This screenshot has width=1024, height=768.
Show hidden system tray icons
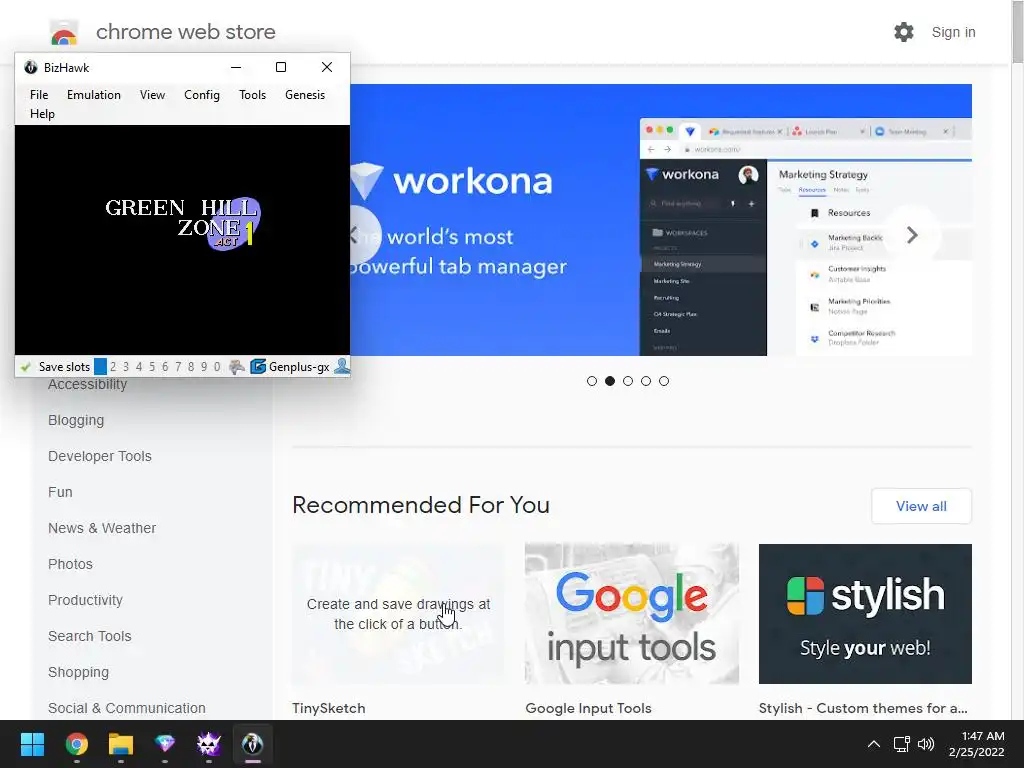pyautogui.click(x=874, y=744)
